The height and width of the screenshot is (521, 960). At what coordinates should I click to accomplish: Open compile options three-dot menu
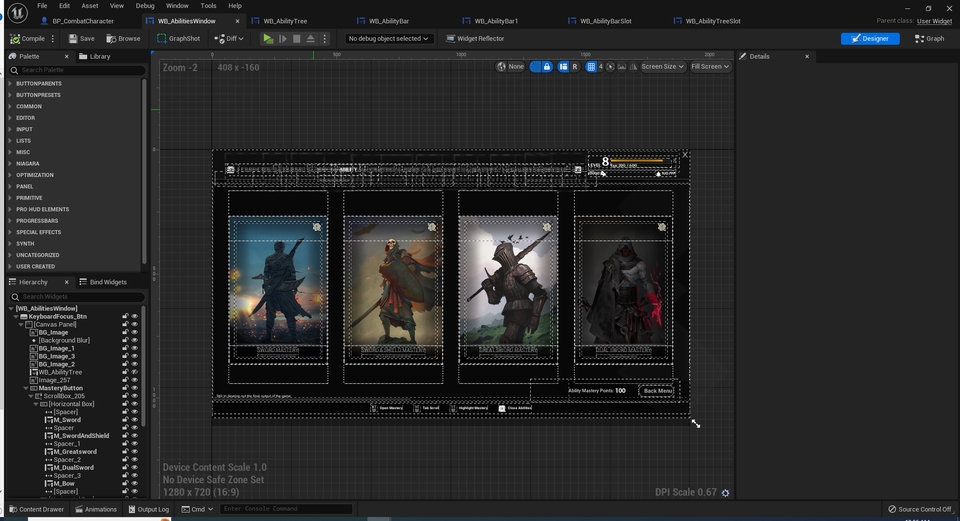click(x=53, y=39)
